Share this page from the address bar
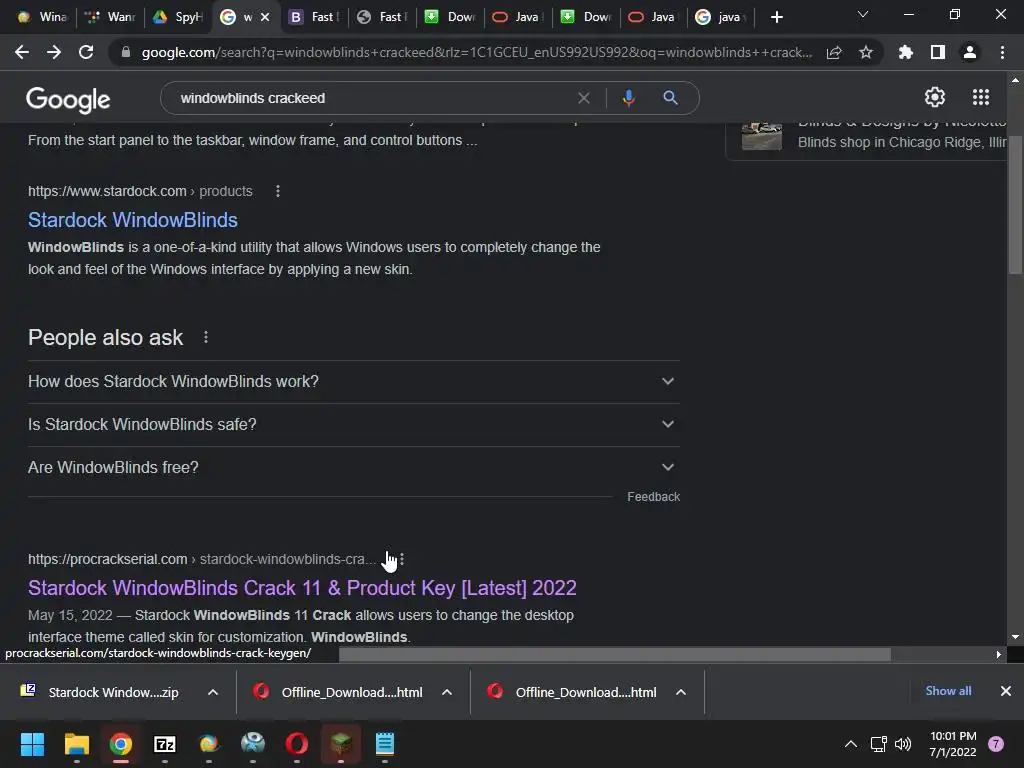1024x768 pixels. point(834,52)
